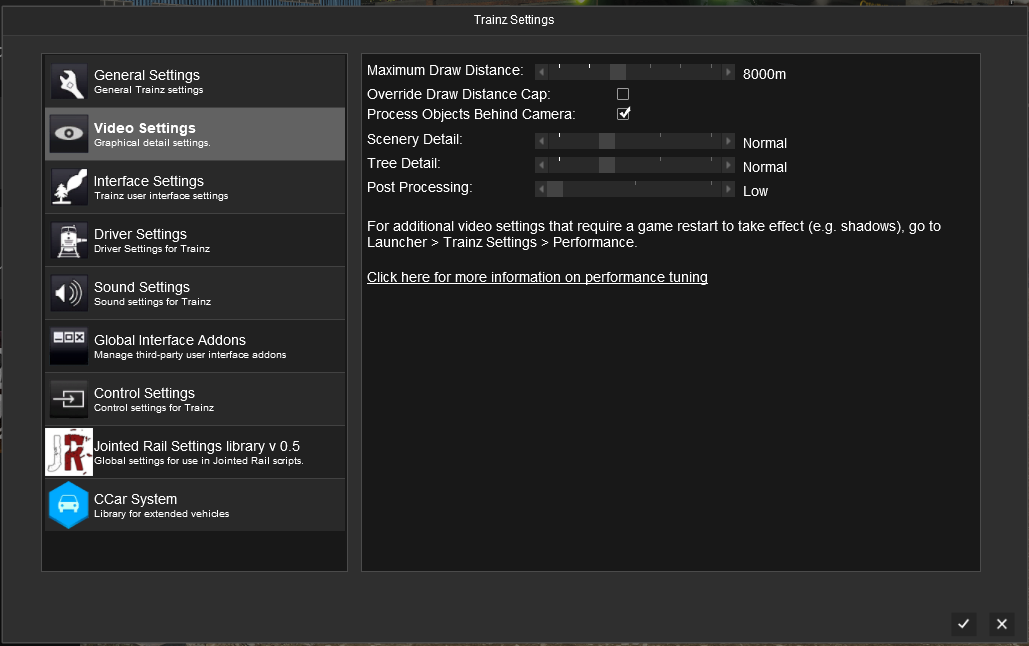This screenshot has width=1029, height=646.
Task: Enable Override Draw Distance Cap checkbox
Action: pyautogui.click(x=623, y=94)
